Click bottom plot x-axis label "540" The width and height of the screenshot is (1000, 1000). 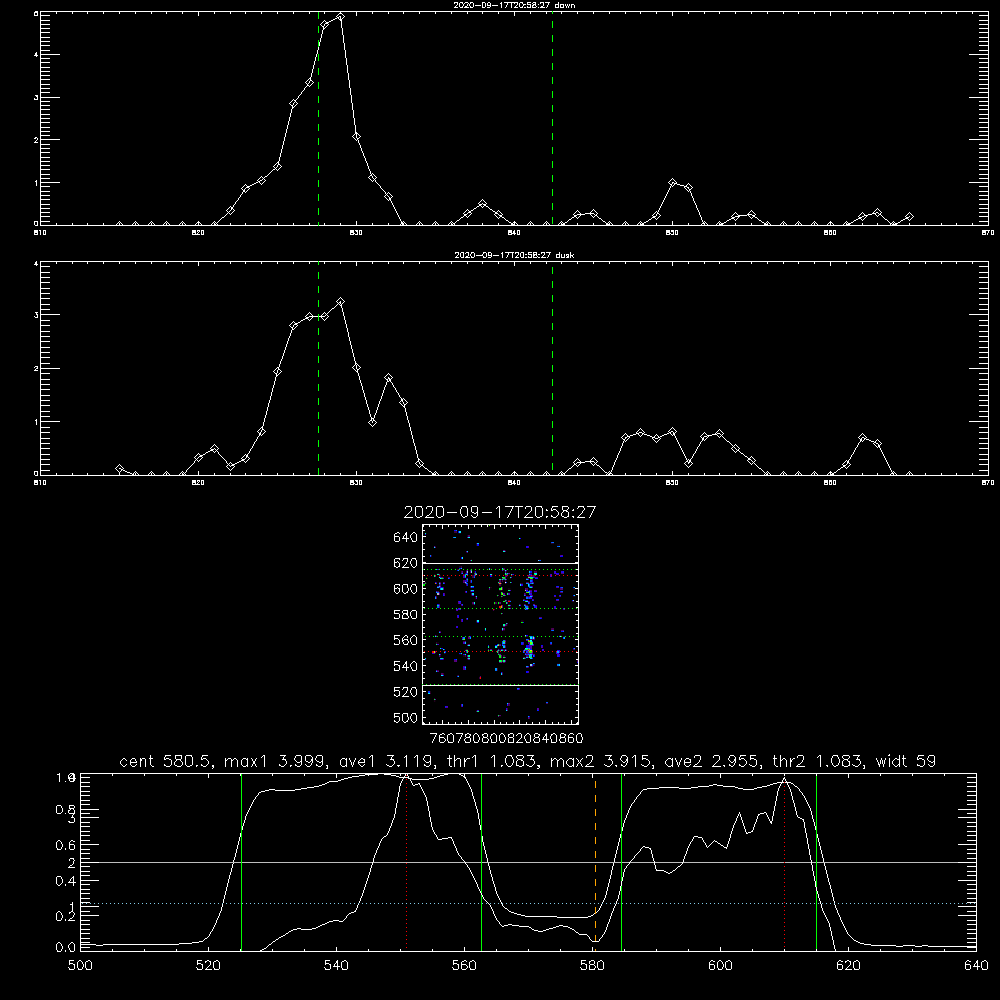coord(336,966)
